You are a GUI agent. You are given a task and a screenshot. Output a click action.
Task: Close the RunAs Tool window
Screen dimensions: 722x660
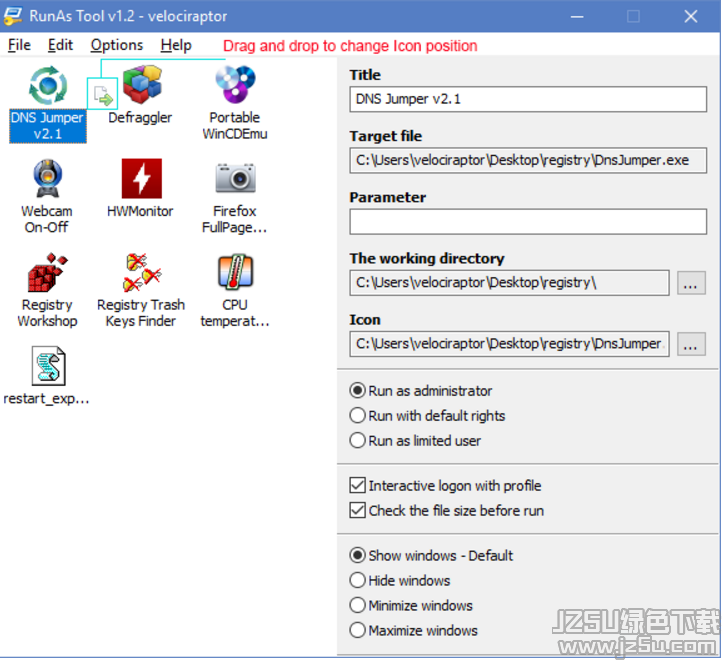coord(691,17)
